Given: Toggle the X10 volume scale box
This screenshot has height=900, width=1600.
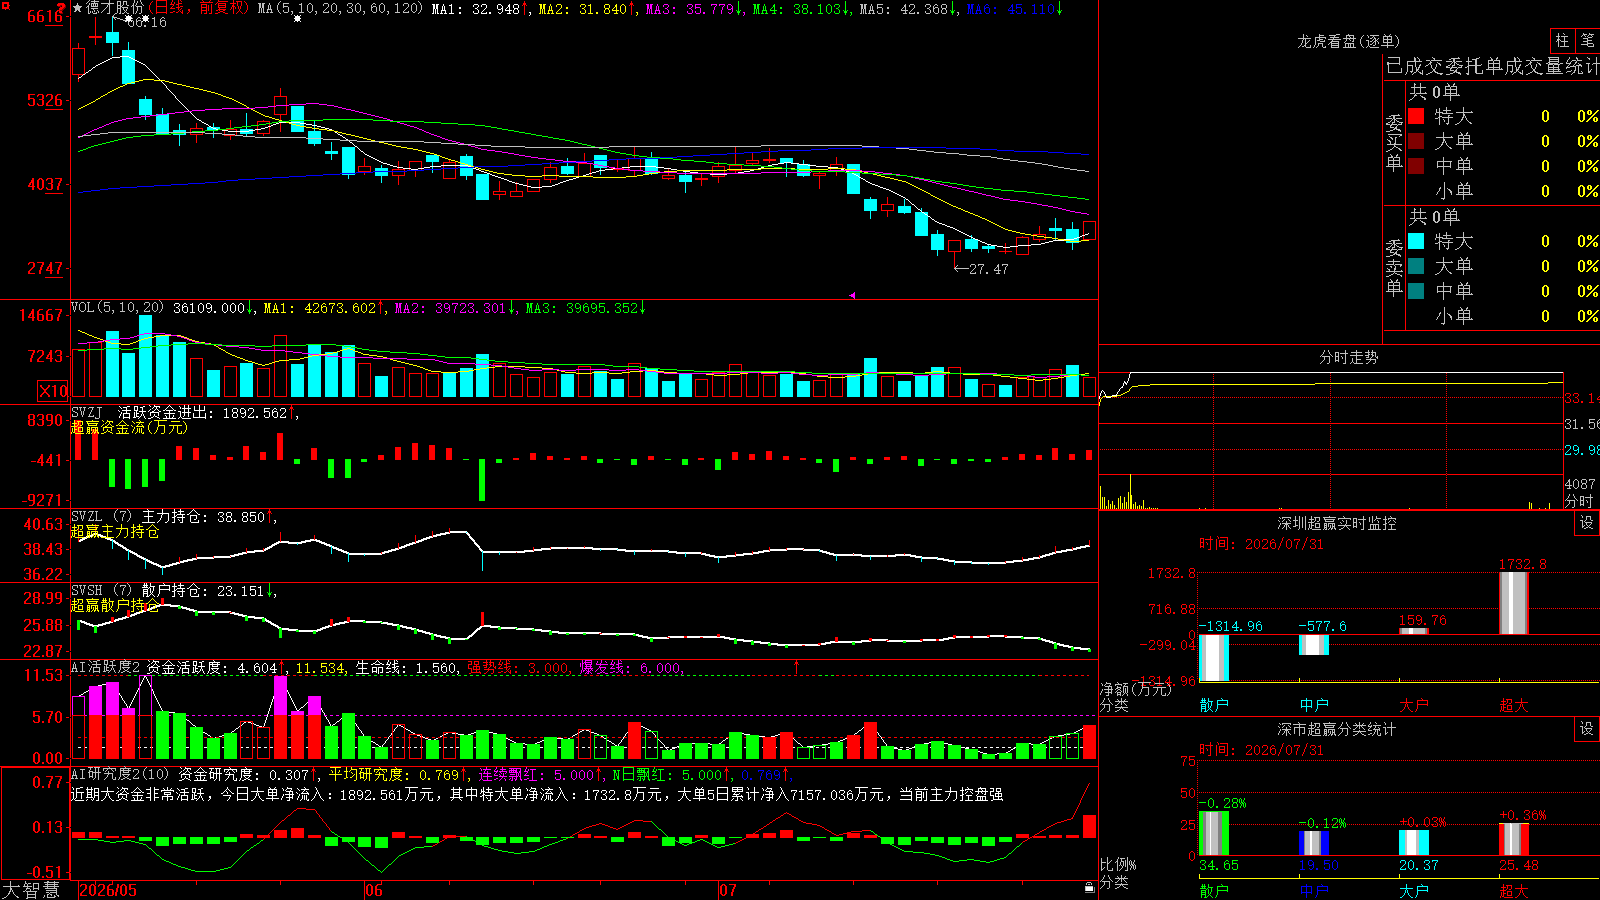Looking at the screenshot, I should [53, 391].
